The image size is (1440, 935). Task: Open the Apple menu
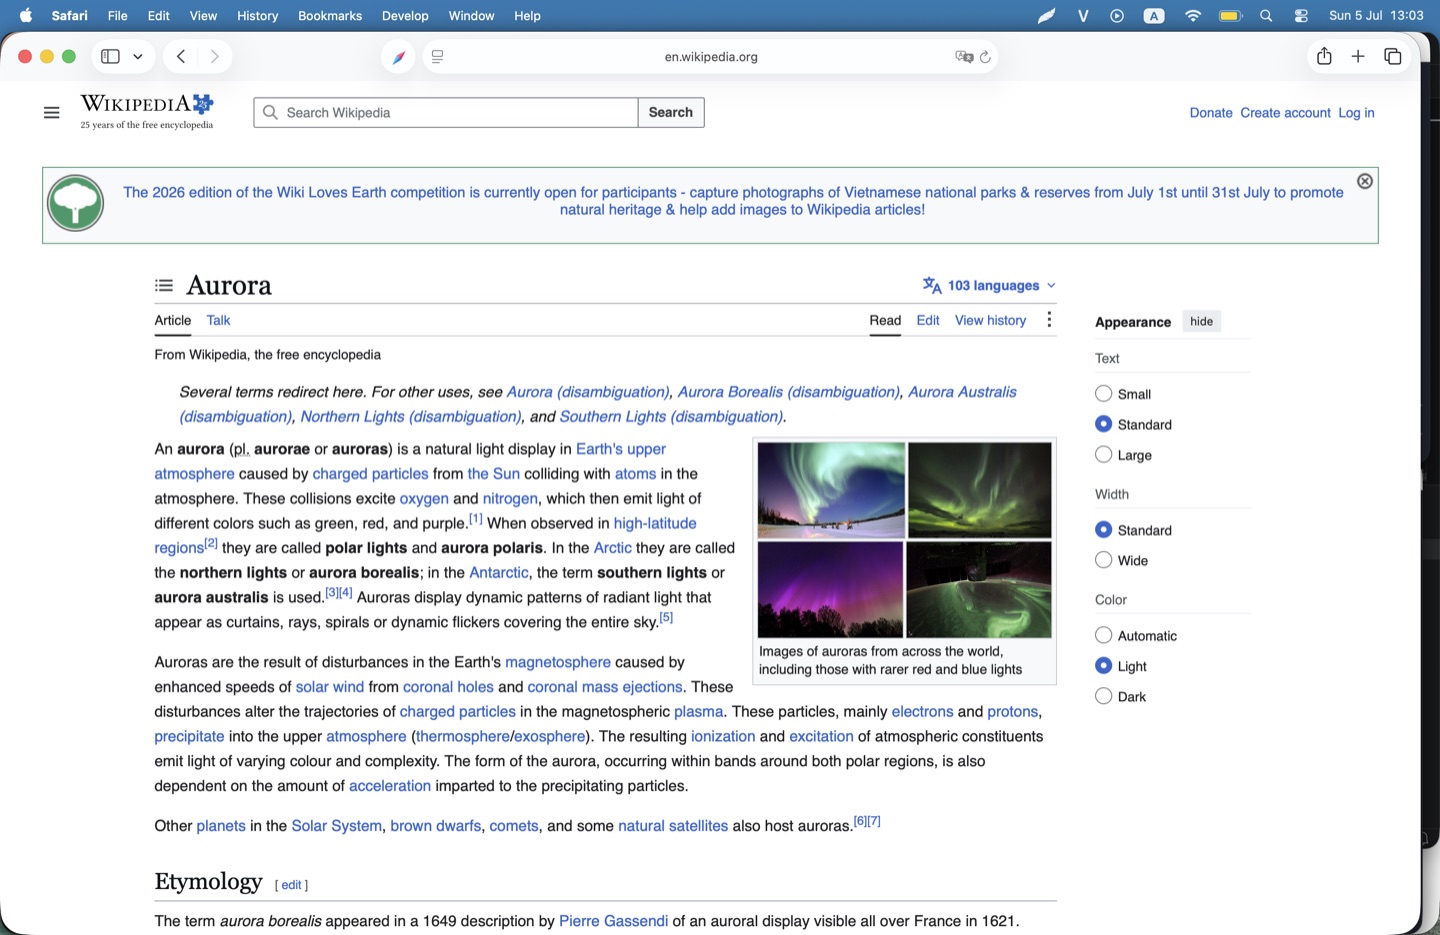[x=26, y=15]
